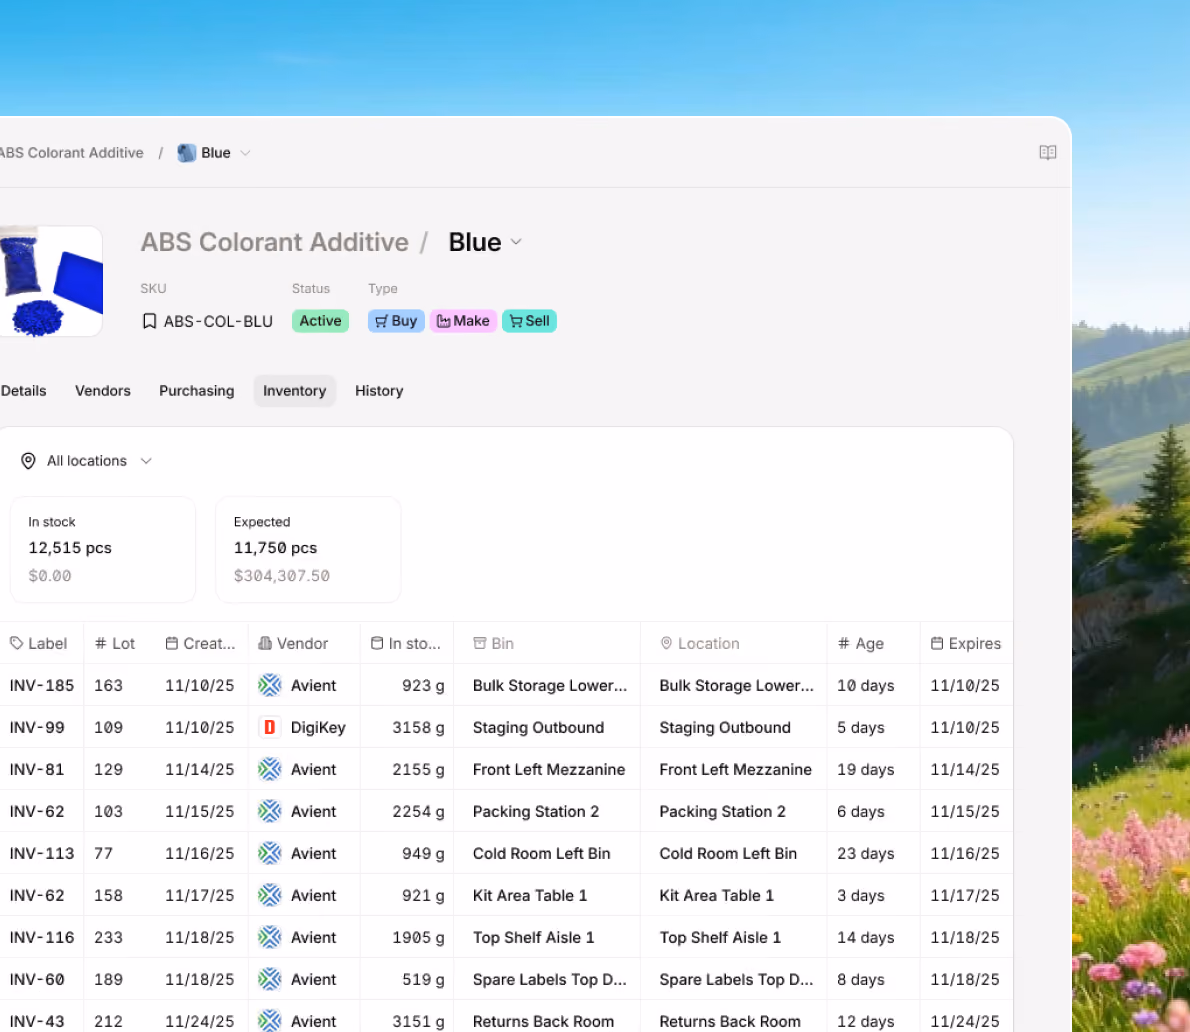The image size is (1190, 1032).
Task: Click the ABS Colorant Additive breadcrumb link
Action: (x=71, y=153)
